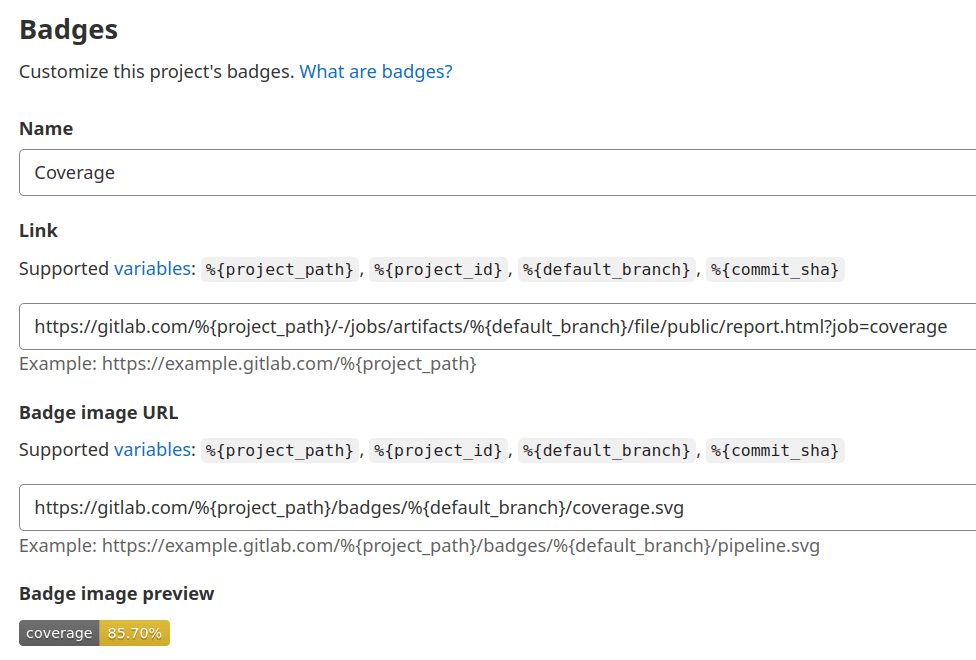Click %{project_id} variable under Badge image URL
The height and width of the screenshot is (660, 976).
[x=438, y=451]
